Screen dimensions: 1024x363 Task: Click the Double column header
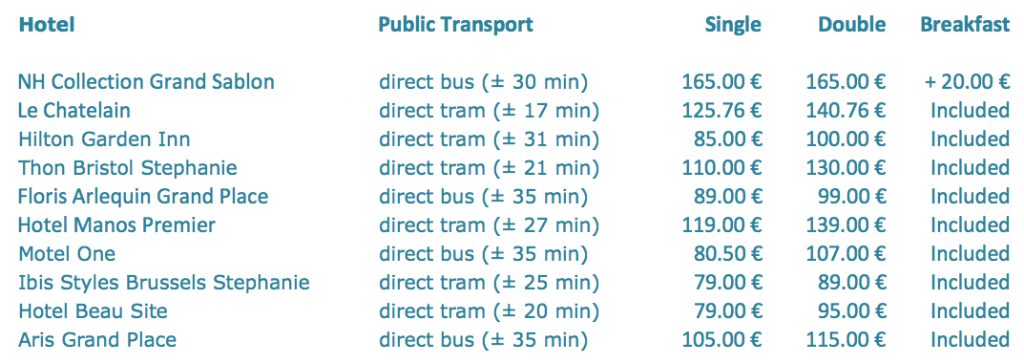[x=852, y=25]
